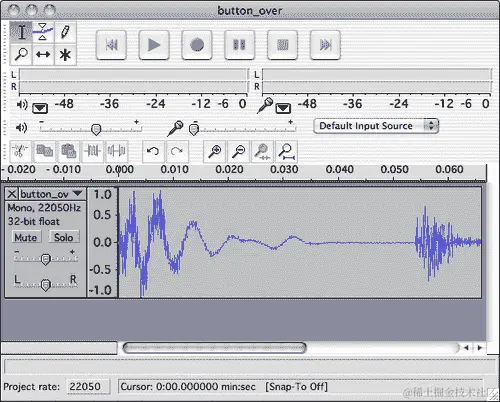This screenshot has height=402, width=500.
Task: Click the Snap-To Off status text
Action: 296,387
